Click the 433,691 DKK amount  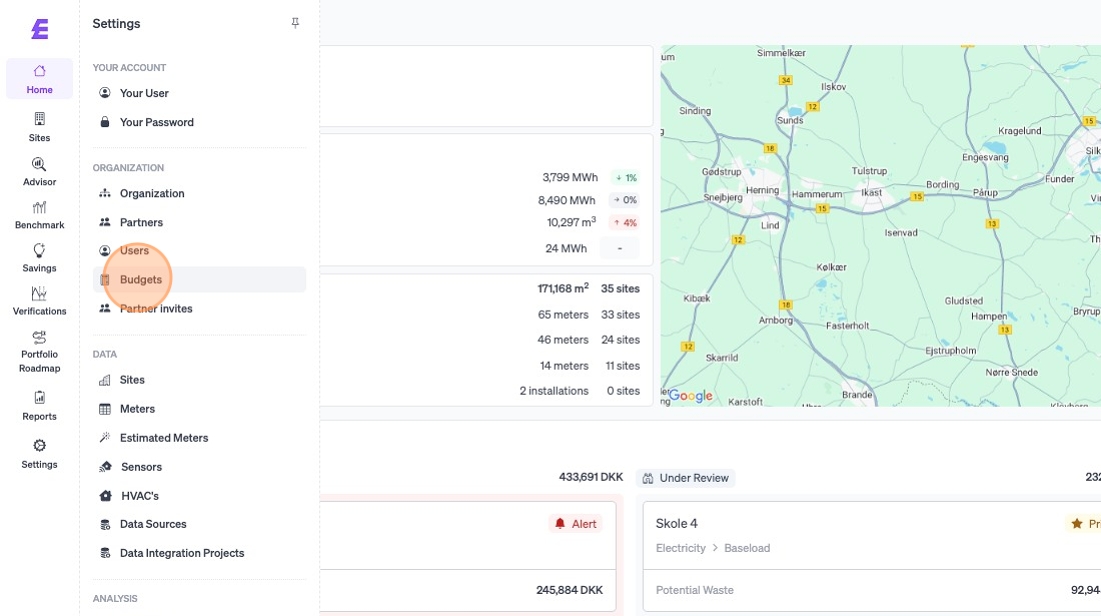pos(591,477)
